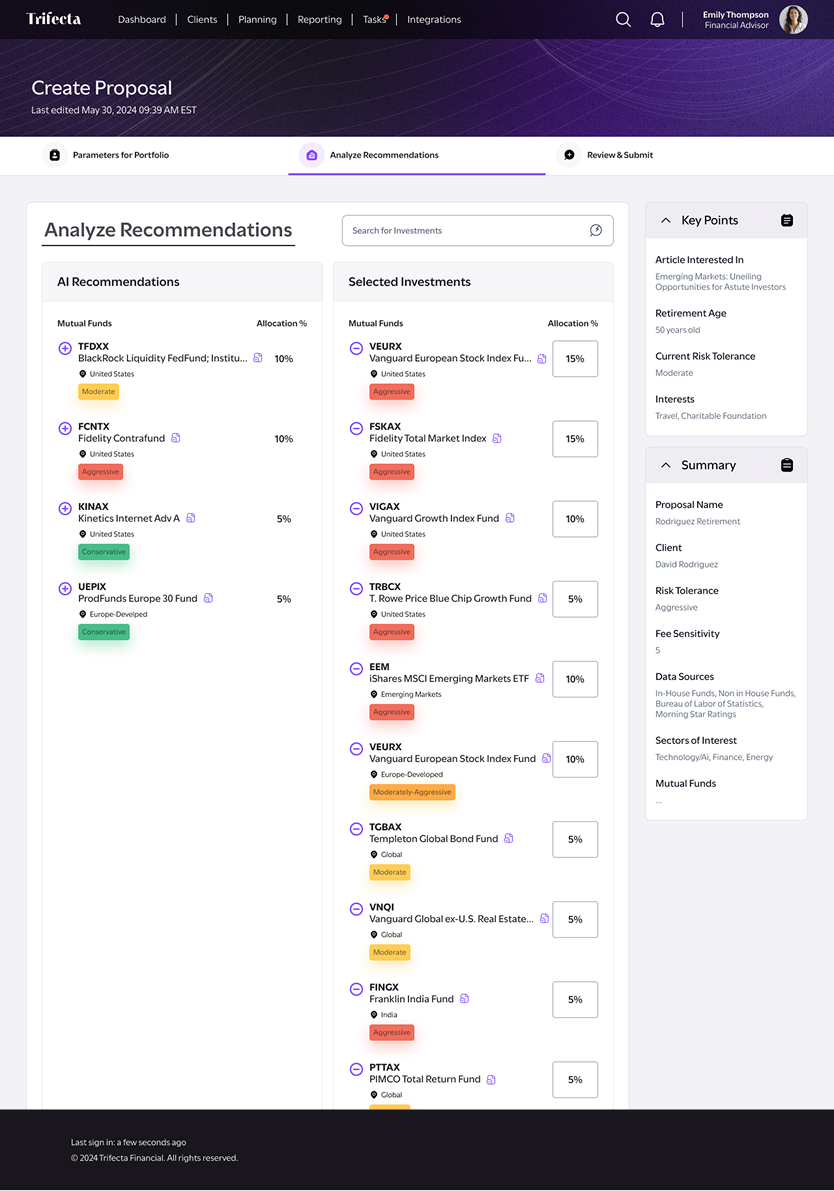
Task: Add KINAX fund with plus icon
Action: [65, 508]
